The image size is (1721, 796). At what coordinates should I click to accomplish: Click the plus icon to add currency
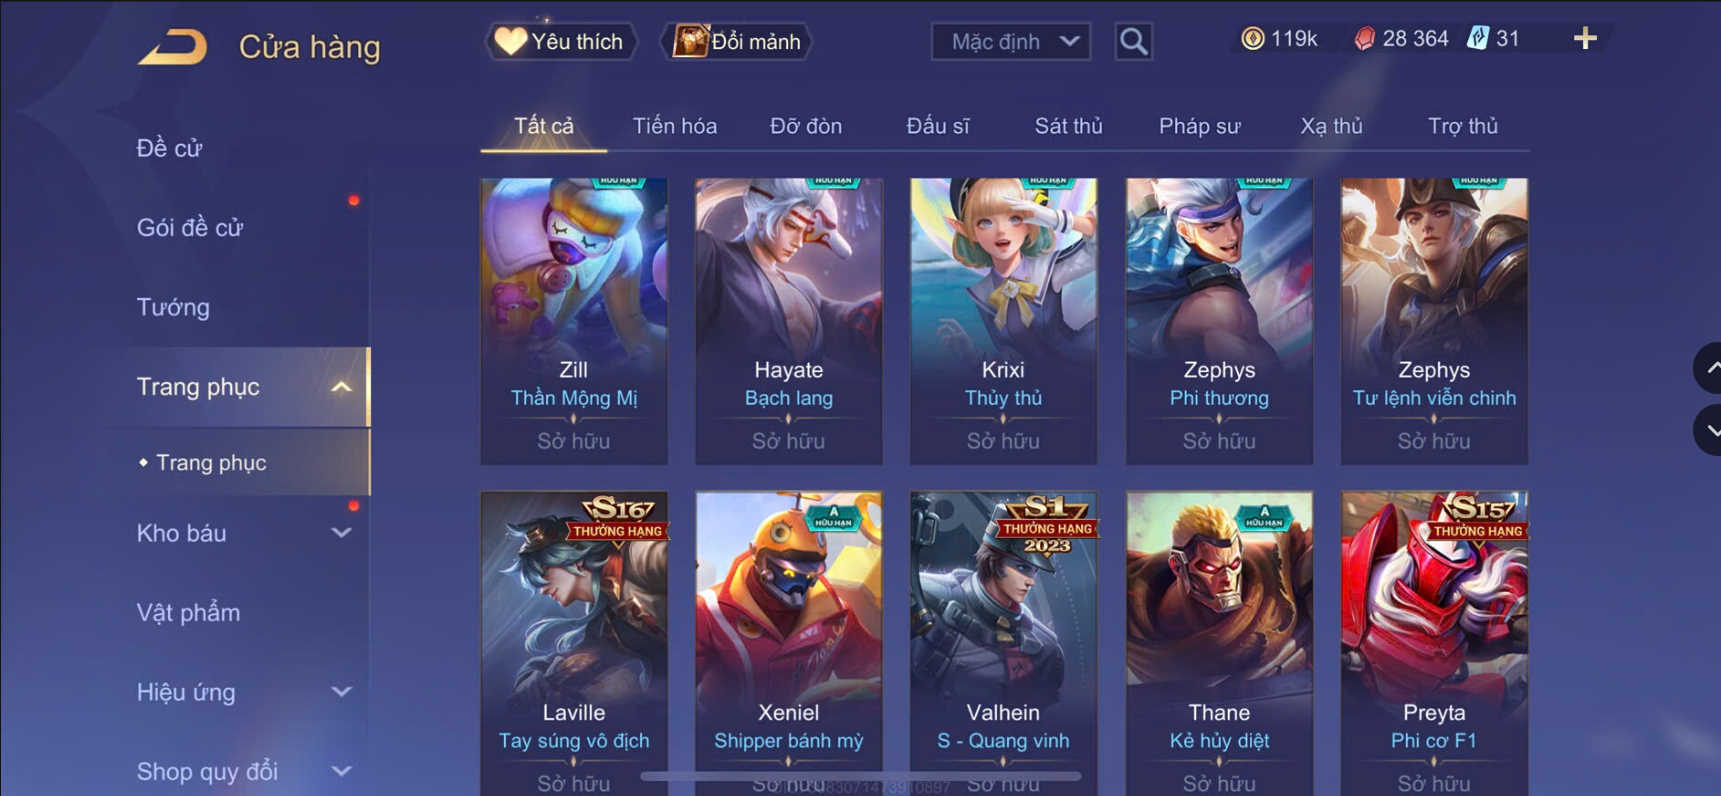pos(1585,39)
